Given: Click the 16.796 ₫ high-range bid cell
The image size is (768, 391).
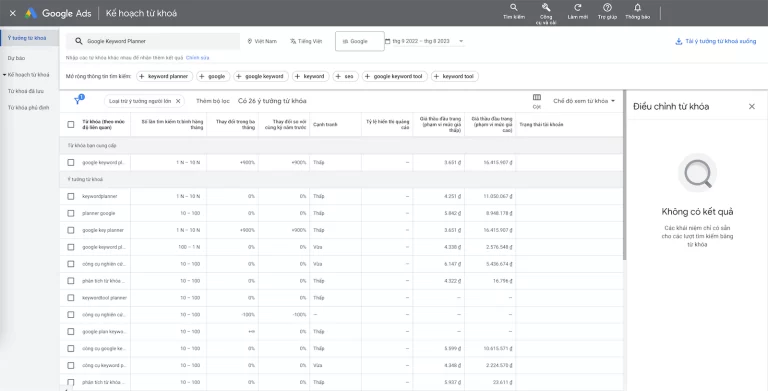Looking at the screenshot, I should point(503,281).
